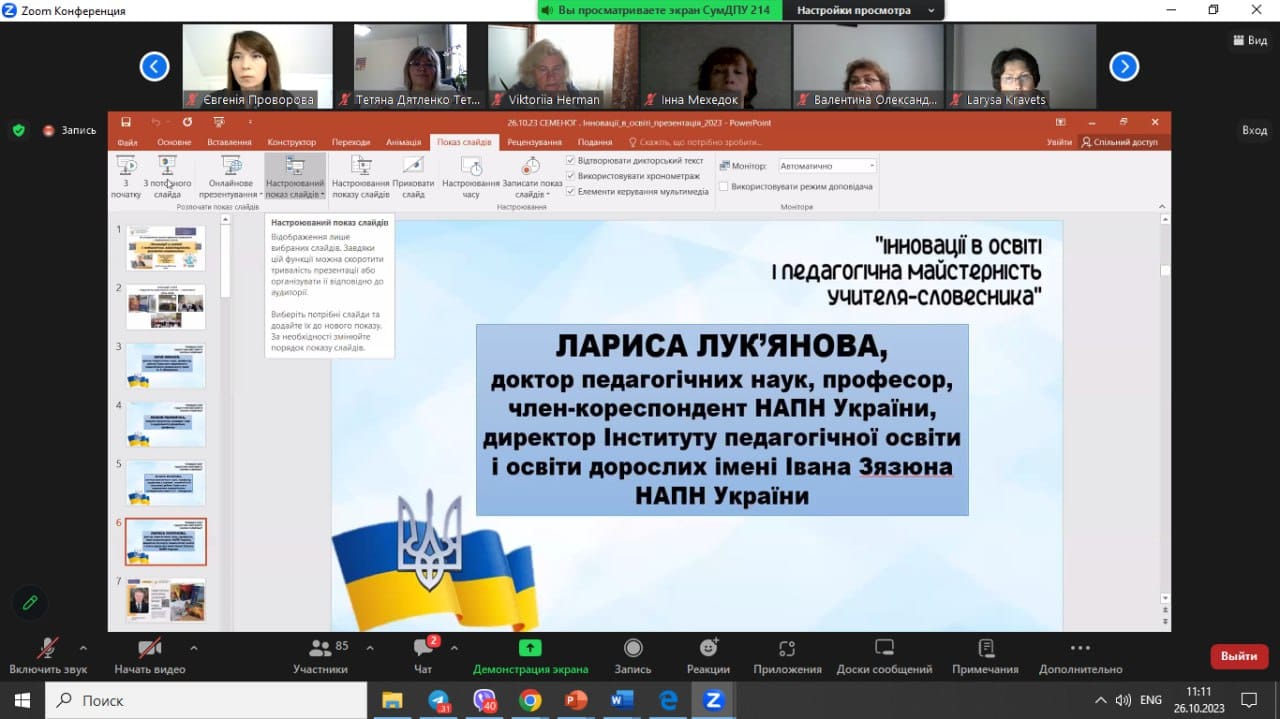Switch to the 'Рецензування' ribbon tab
Viewport: 1280px width, 719px height.
coord(533,142)
